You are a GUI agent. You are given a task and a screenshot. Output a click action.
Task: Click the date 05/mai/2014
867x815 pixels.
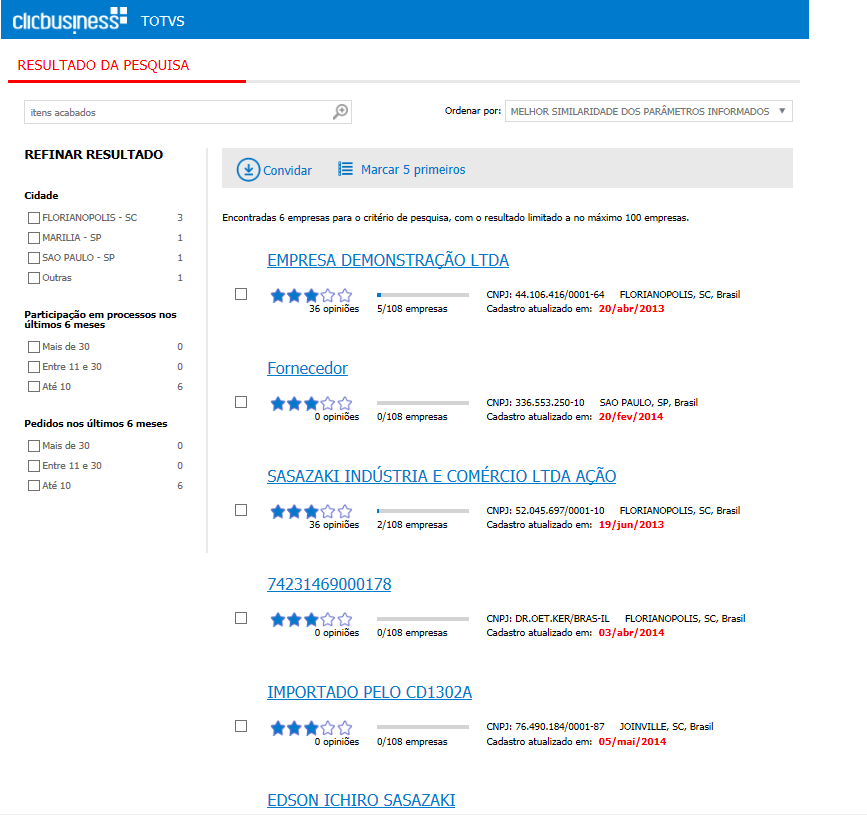coord(633,741)
